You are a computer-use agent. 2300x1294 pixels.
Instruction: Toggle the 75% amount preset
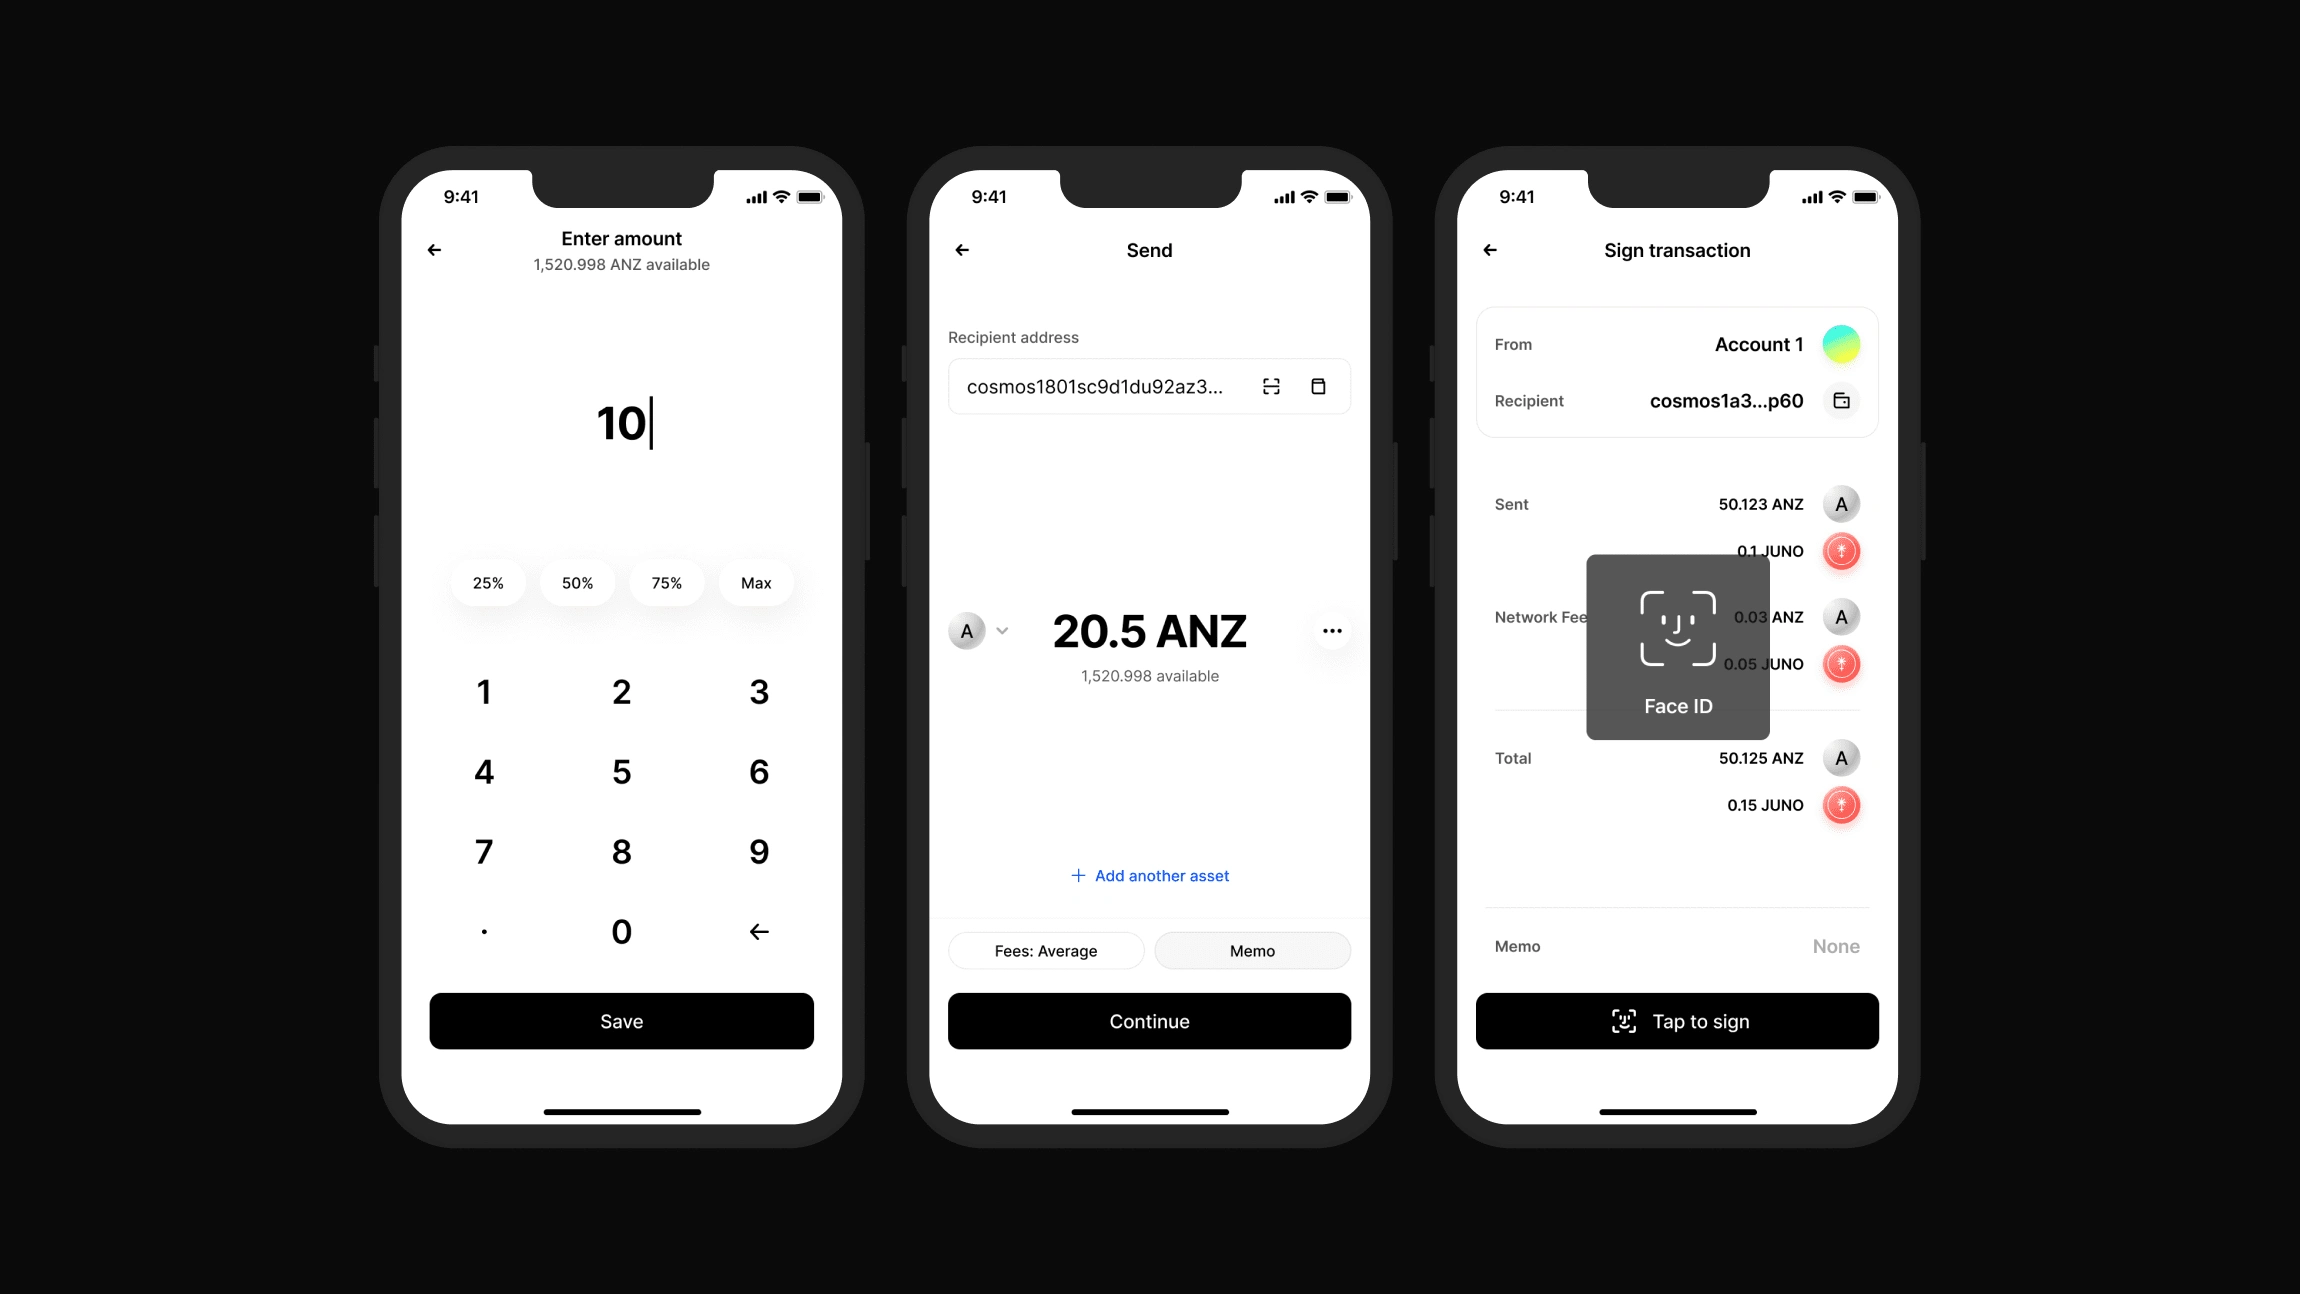(x=665, y=583)
